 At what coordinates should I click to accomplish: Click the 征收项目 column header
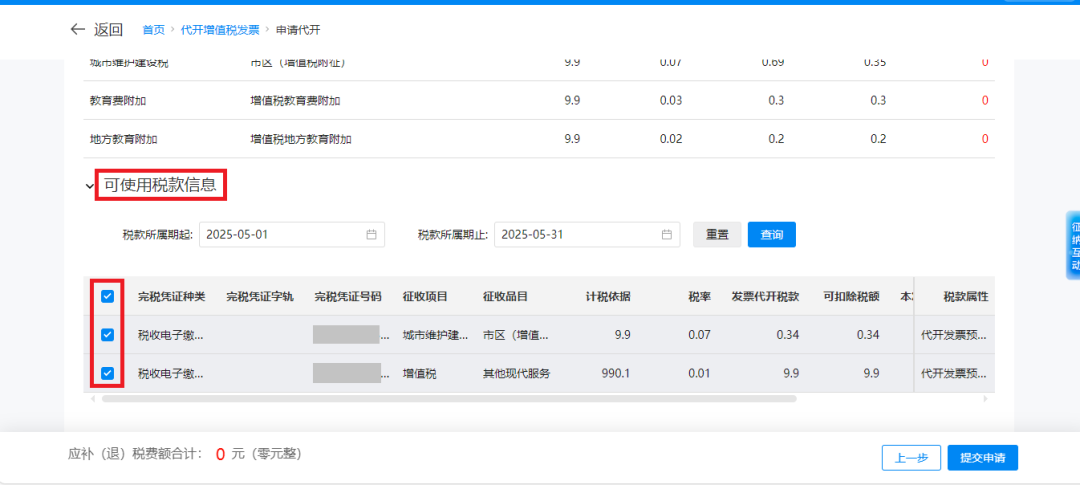click(425, 297)
